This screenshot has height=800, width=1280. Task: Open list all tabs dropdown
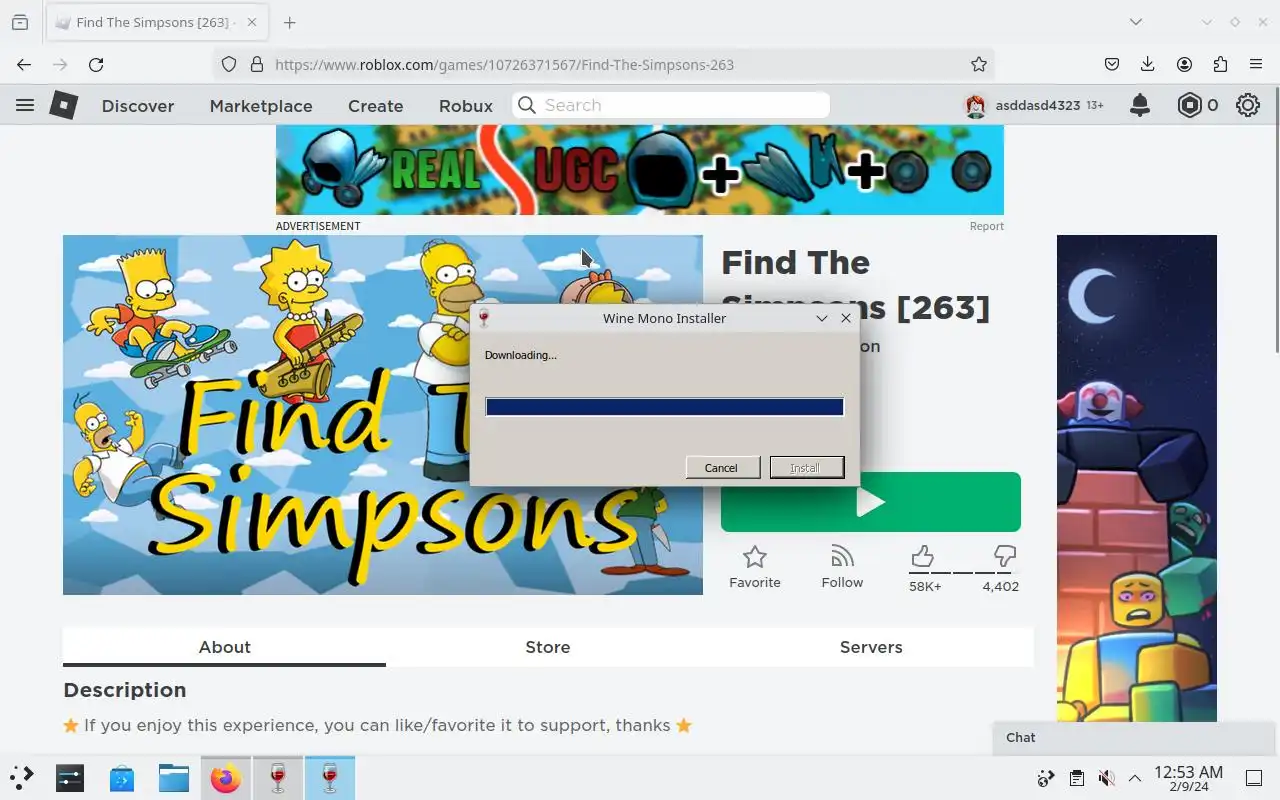pos(1136,22)
